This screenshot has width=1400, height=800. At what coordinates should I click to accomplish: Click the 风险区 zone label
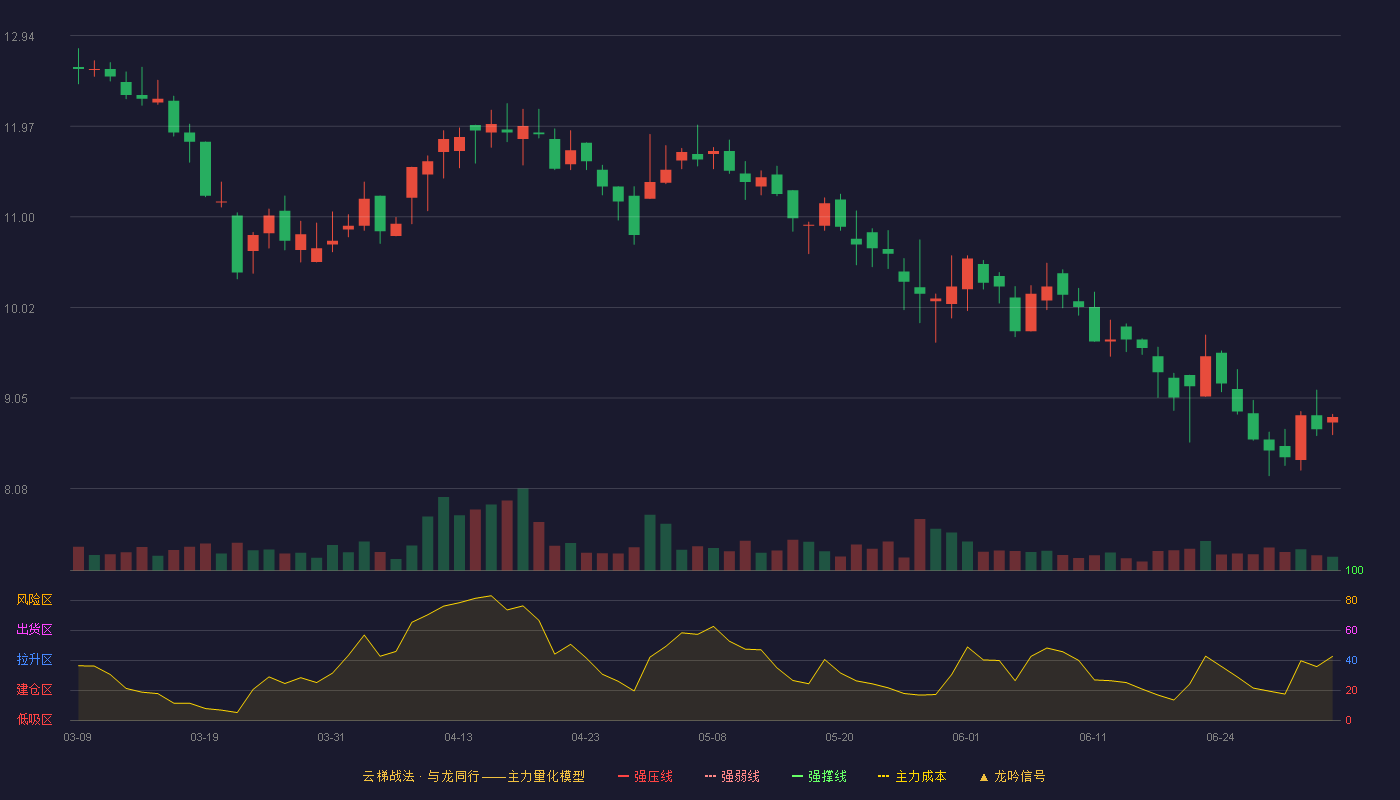(x=34, y=600)
